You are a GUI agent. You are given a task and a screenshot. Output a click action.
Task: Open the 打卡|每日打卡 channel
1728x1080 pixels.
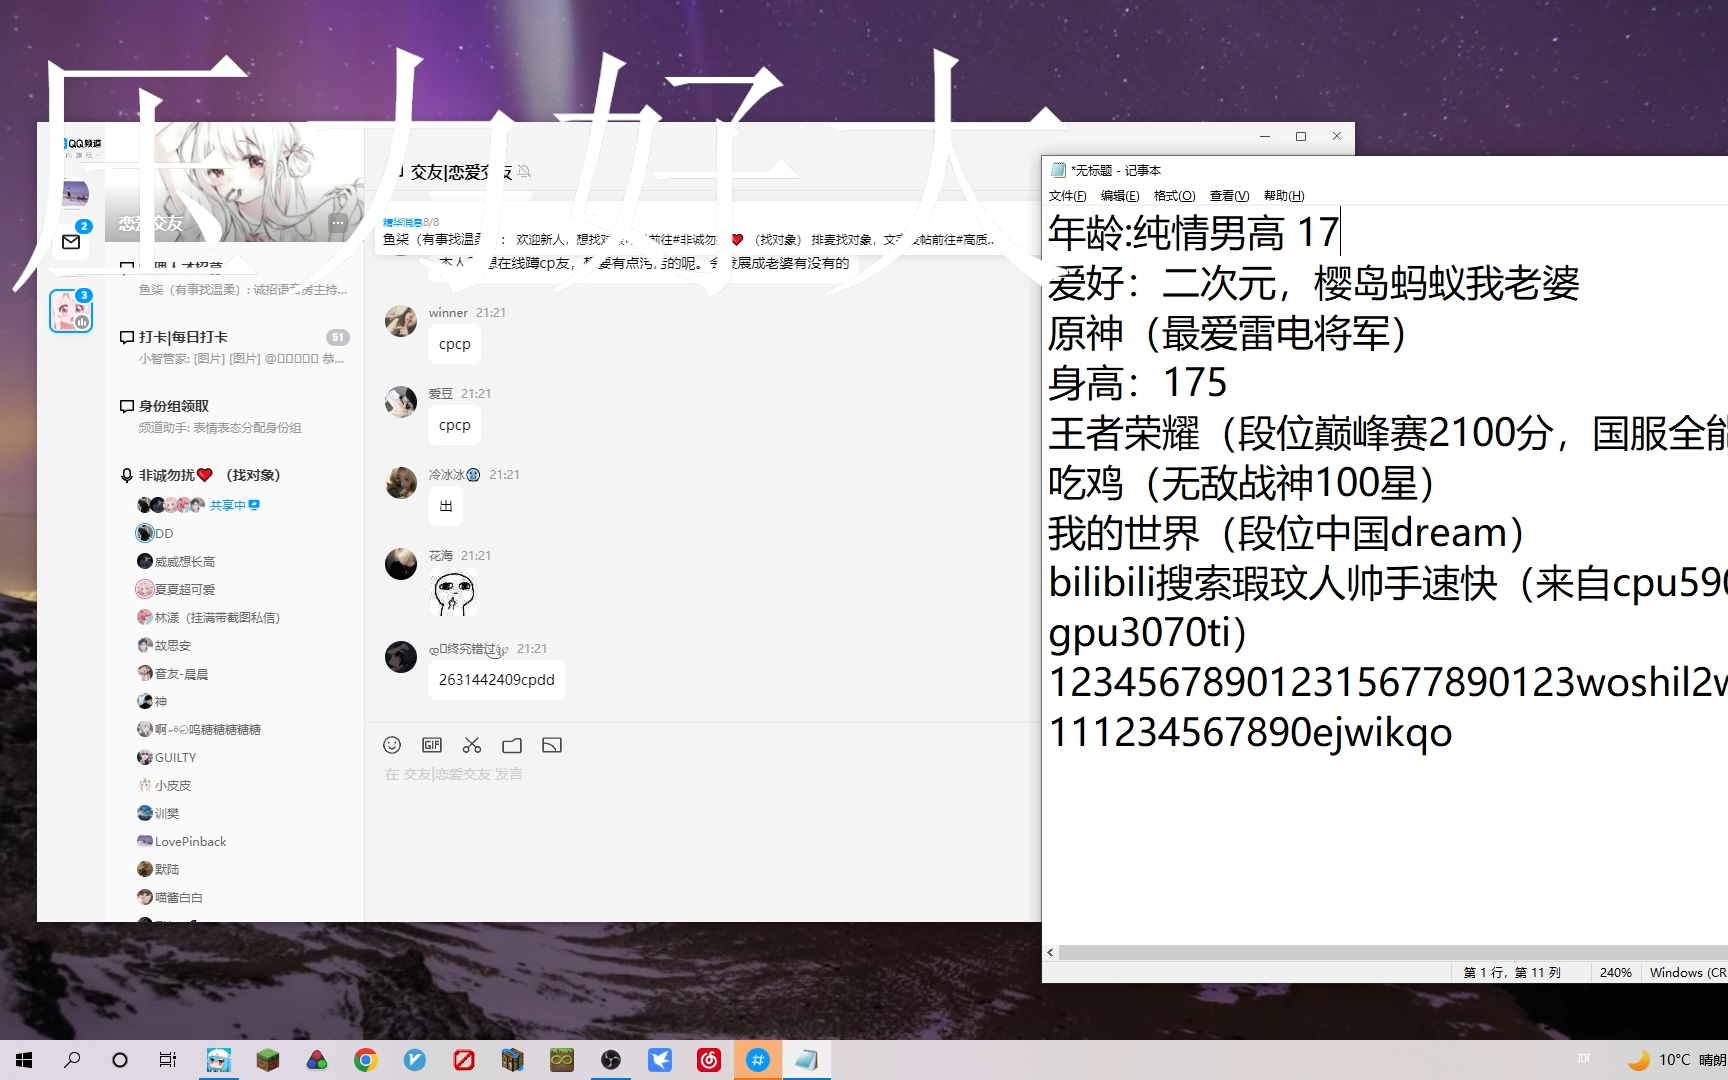235,347
